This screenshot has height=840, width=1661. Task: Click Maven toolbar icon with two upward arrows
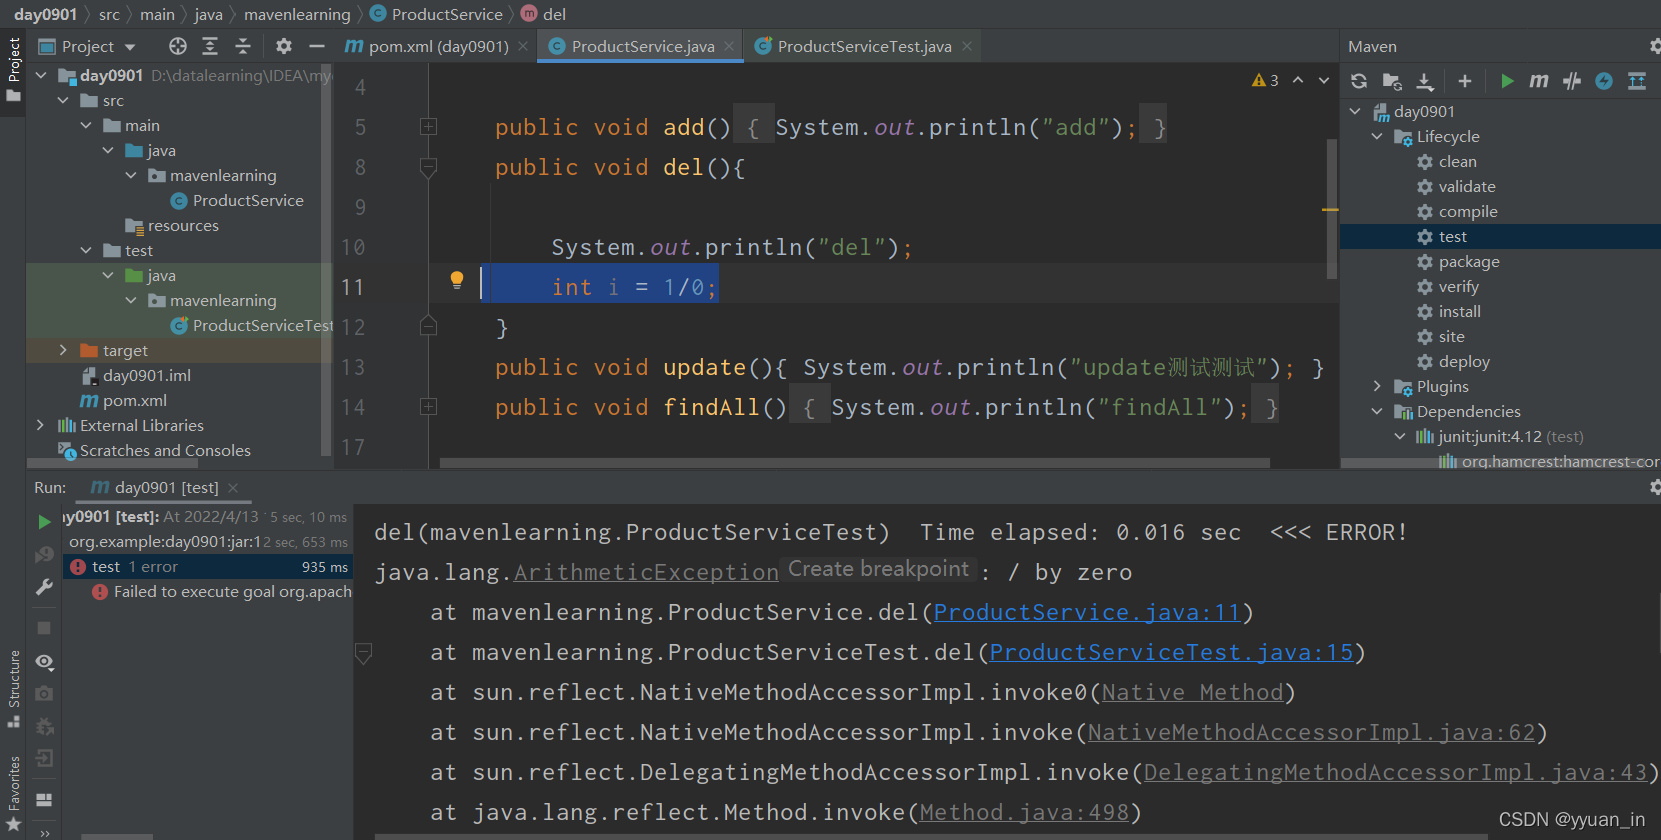pyautogui.click(x=1637, y=81)
